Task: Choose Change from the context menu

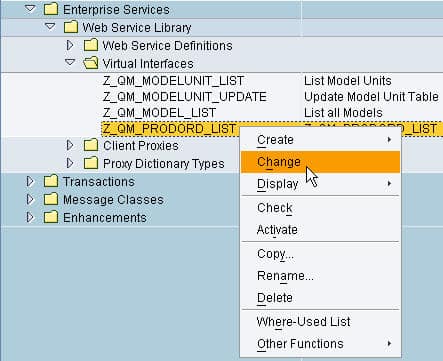Action: point(320,162)
